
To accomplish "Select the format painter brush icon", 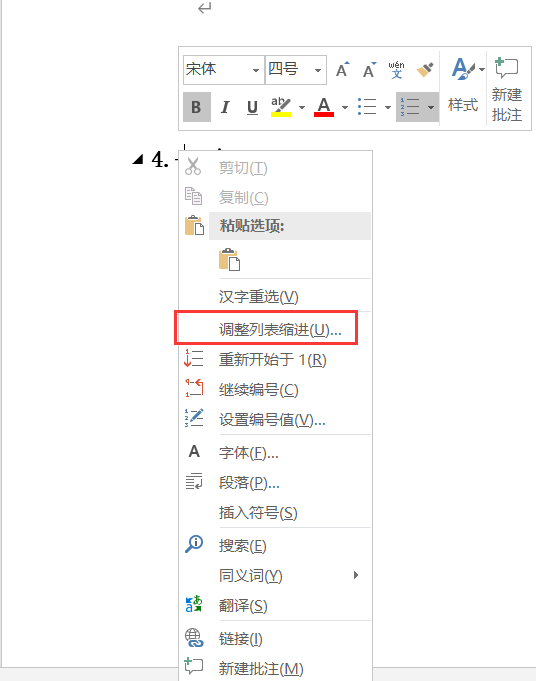I will coord(424,69).
